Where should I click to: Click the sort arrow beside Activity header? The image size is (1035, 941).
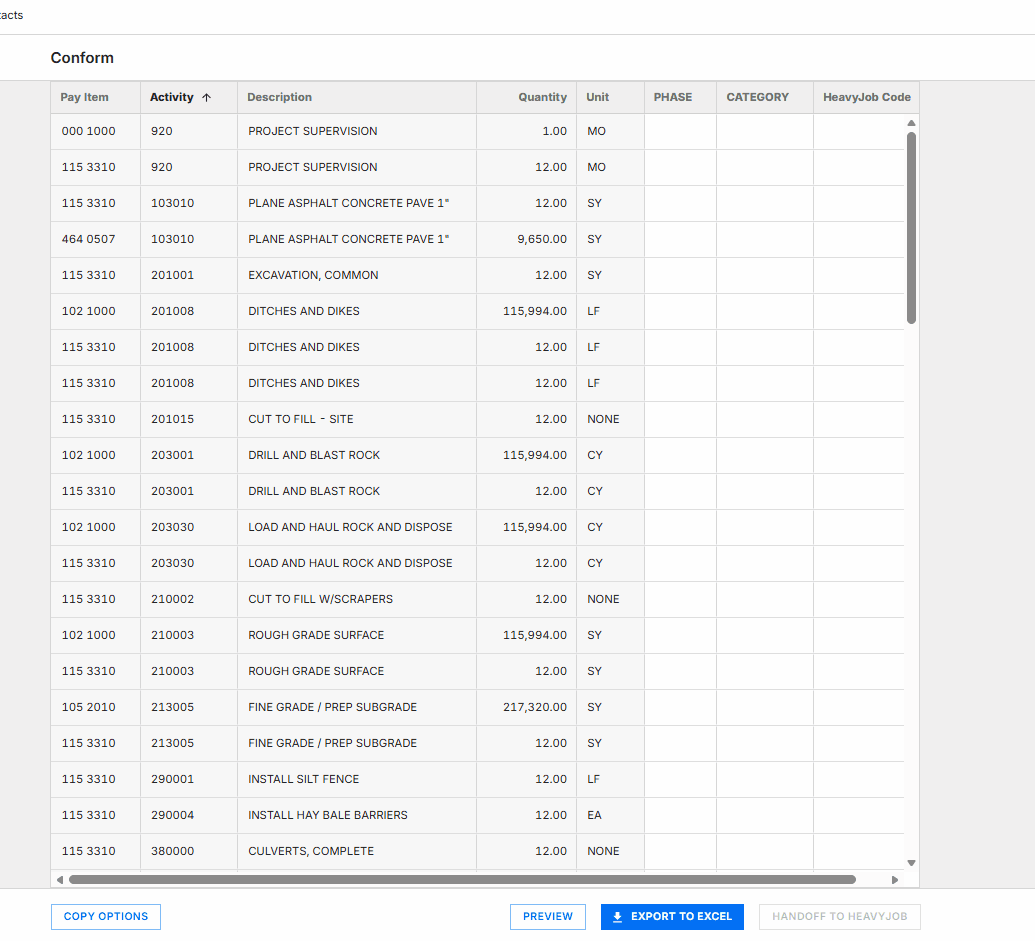(x=206, y=97)
